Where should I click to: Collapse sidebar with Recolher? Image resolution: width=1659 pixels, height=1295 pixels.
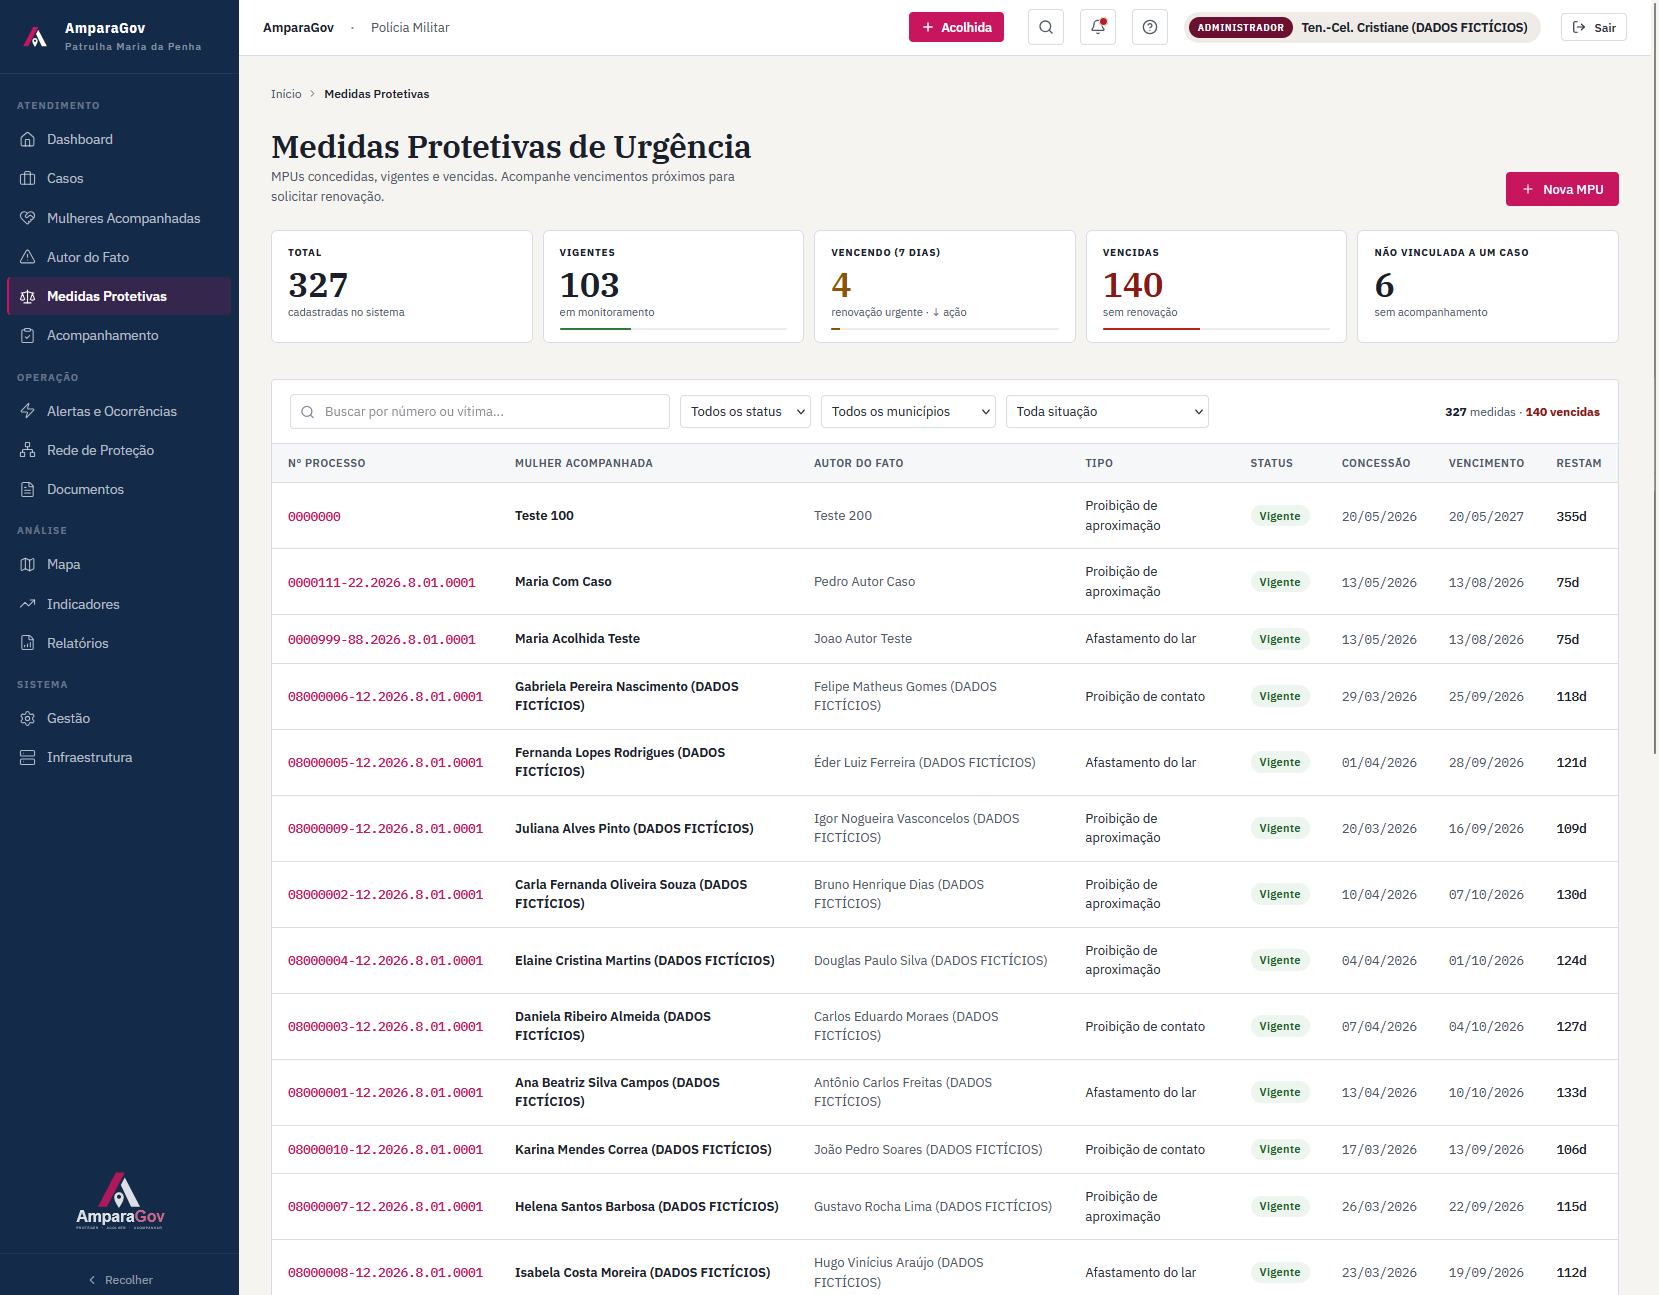point(120,1279)
